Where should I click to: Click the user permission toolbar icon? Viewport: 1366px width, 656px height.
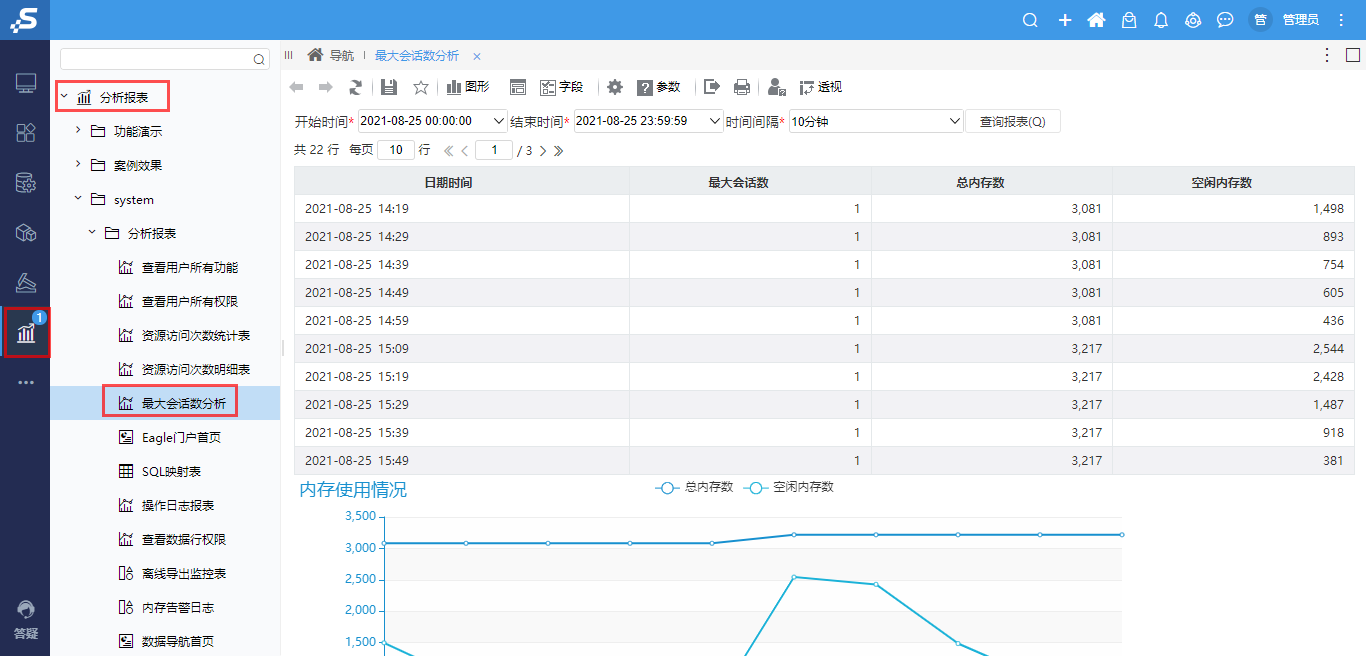(777, 87)
